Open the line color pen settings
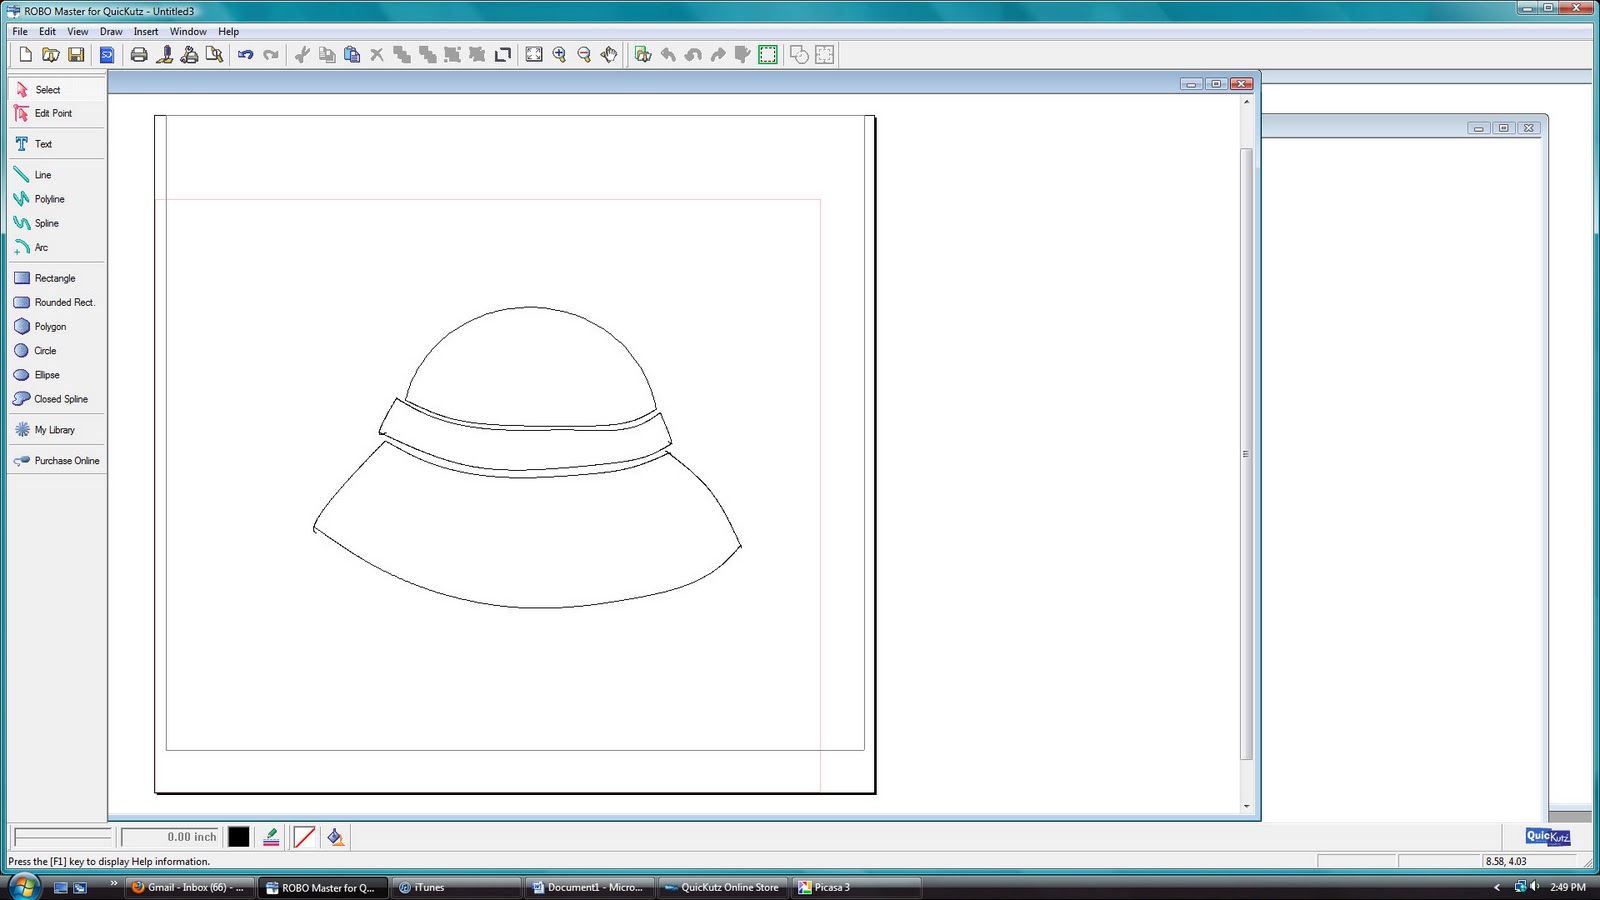This screenshot has width=1600, height=900. [271, 837]
